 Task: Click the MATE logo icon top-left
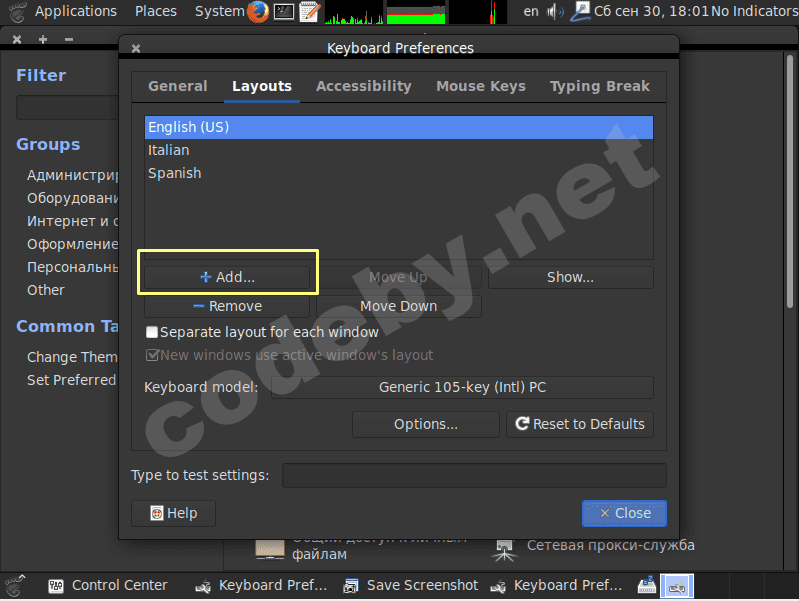16,11
